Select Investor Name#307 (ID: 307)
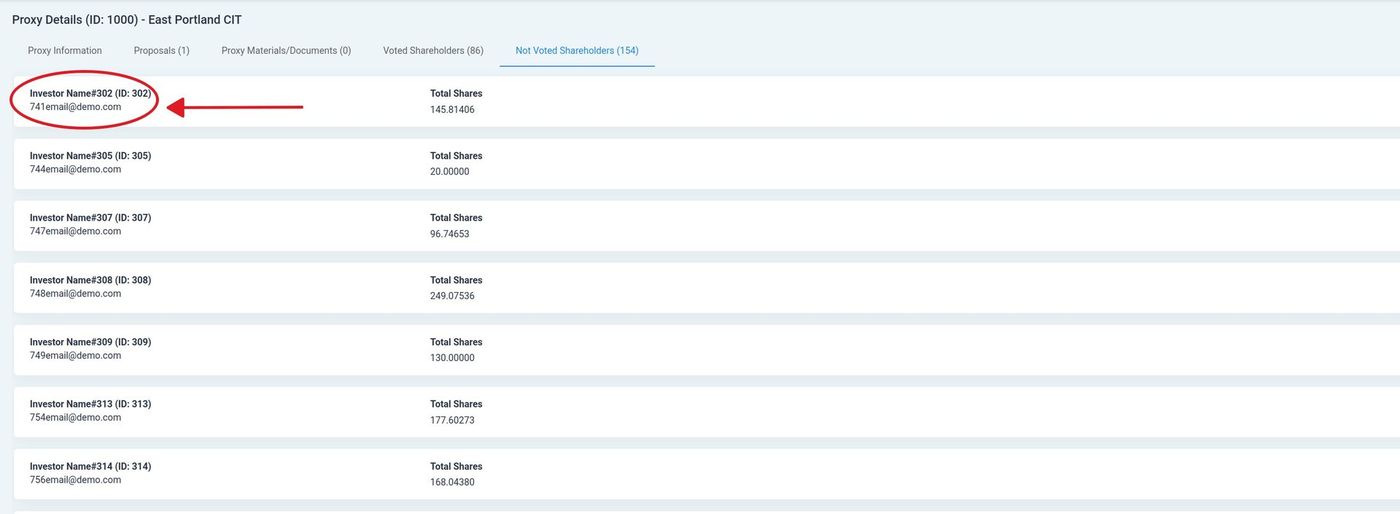The image size is (1400, 514). tap(90, 218)
